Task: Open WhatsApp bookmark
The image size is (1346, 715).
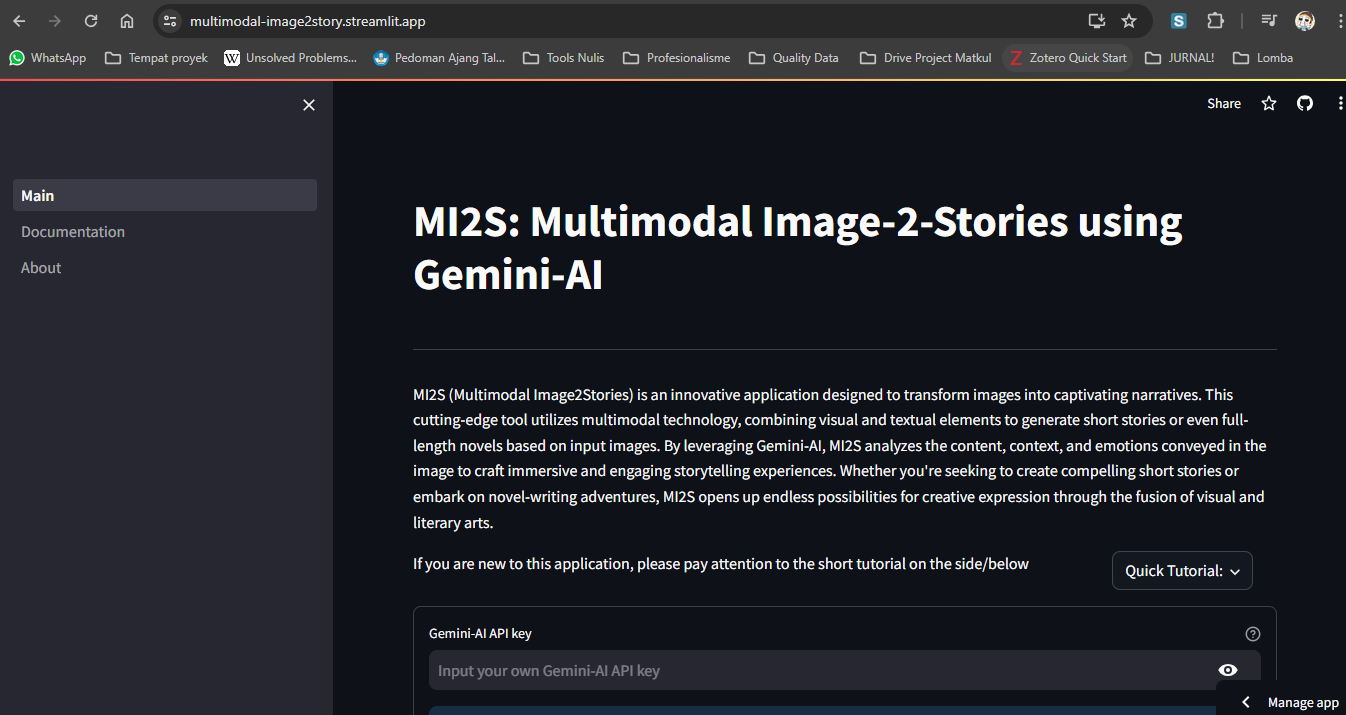Action: pyautogui.click(x=48, y=58)
